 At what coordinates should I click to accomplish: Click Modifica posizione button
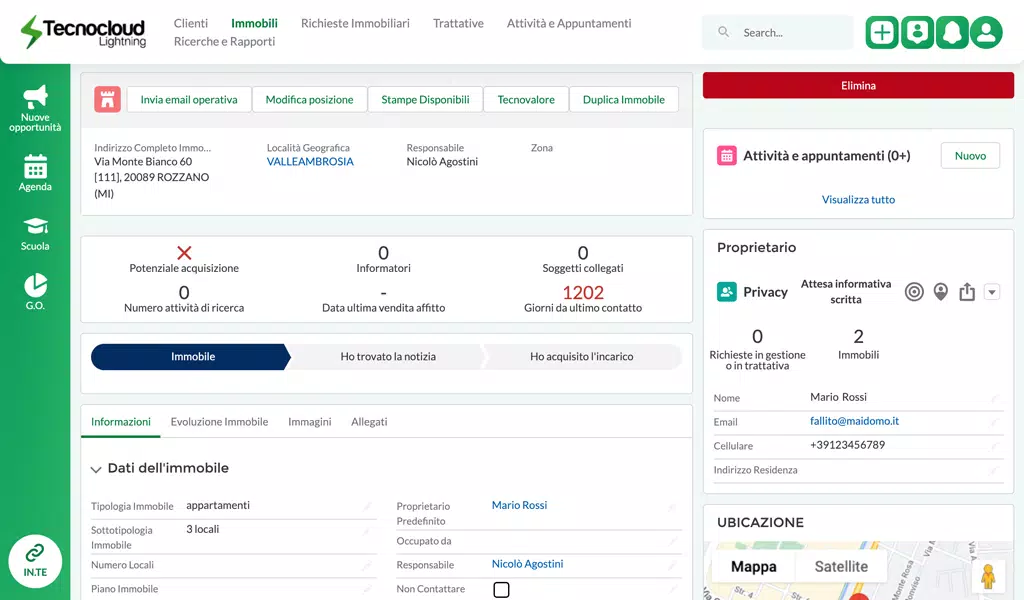click(310, 99)
